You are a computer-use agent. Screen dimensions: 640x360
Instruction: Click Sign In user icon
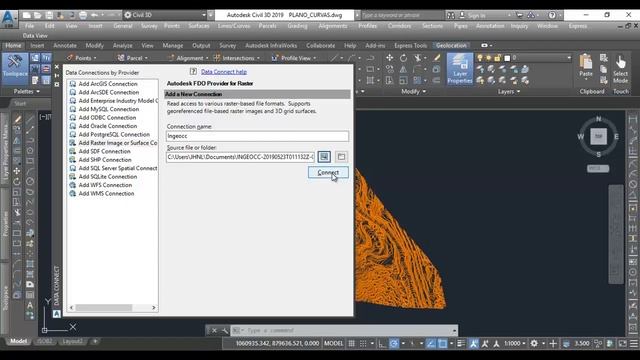coord(462,15)
